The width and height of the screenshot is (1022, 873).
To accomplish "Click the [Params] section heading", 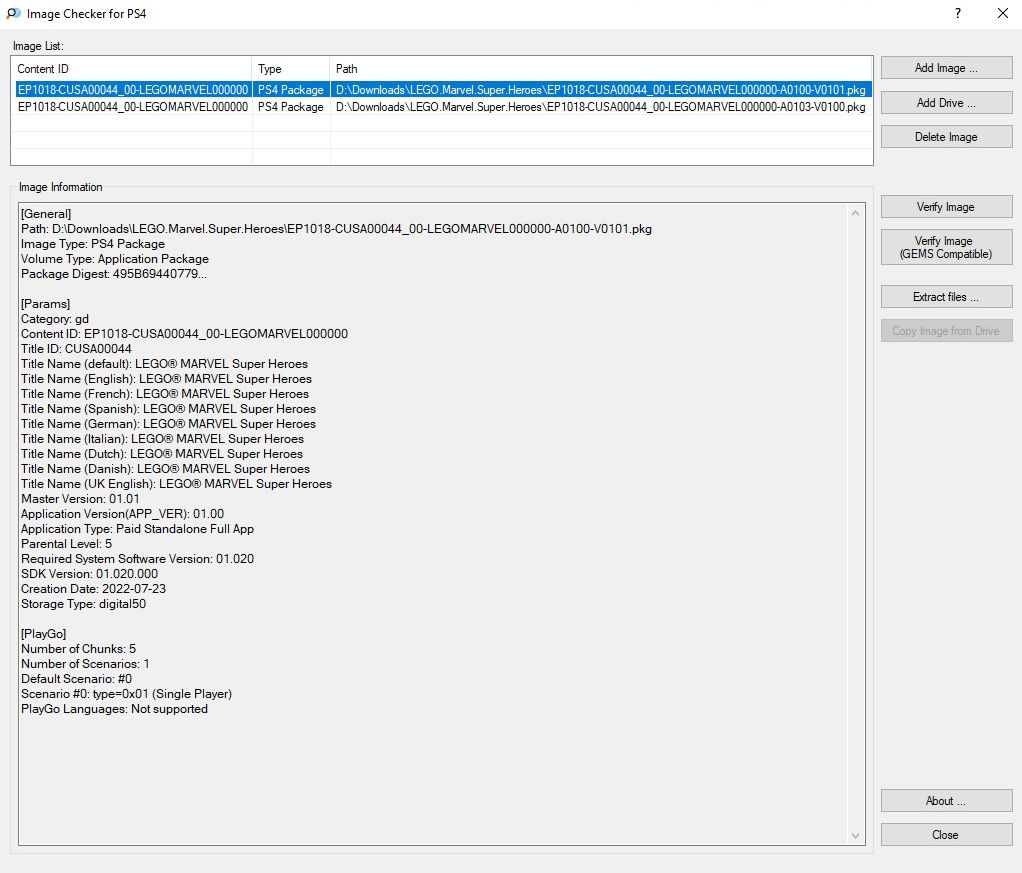I will point(45,304).
